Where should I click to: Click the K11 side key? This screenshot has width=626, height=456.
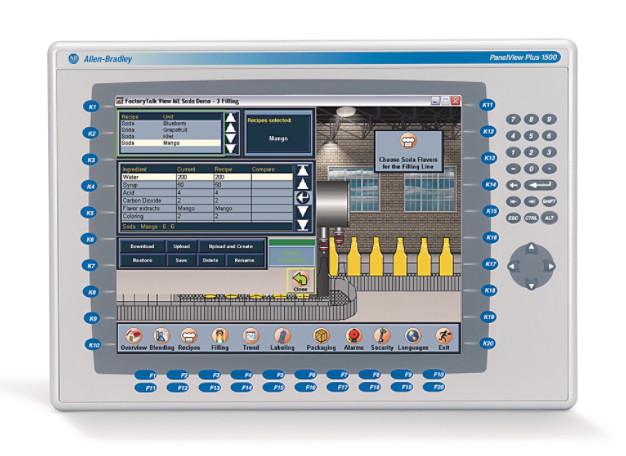point(487,105)
